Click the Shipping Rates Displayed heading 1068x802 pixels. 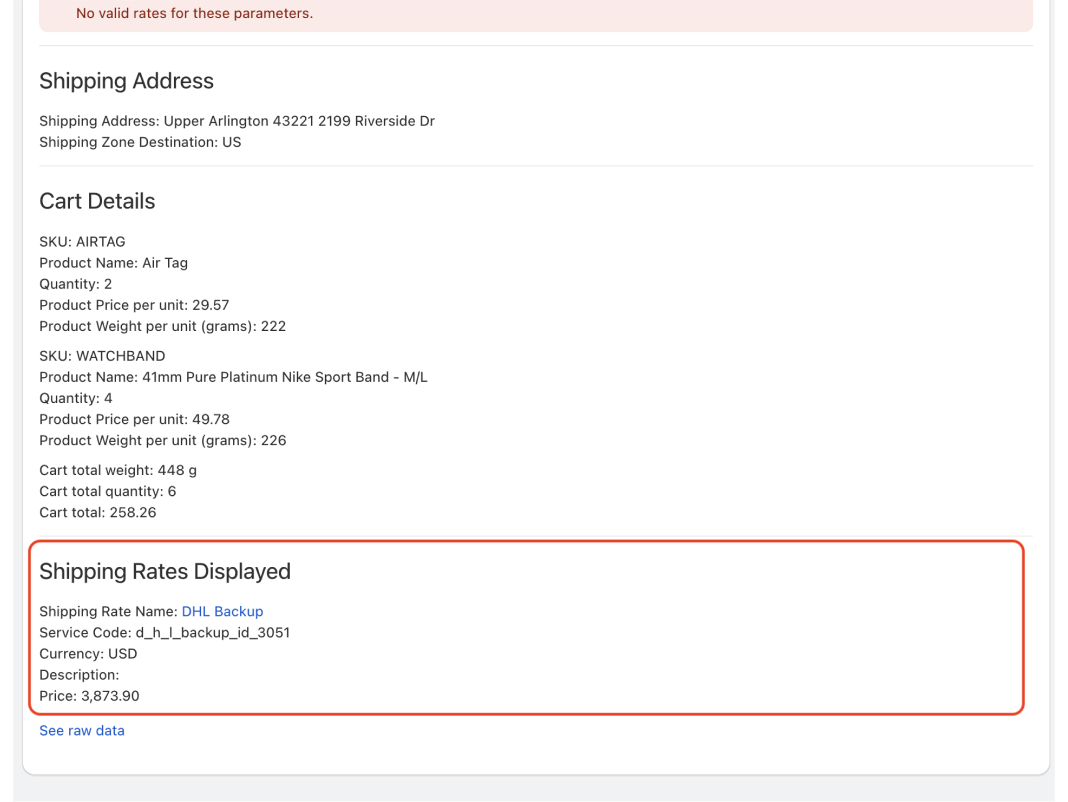click(x=165, y=572)
